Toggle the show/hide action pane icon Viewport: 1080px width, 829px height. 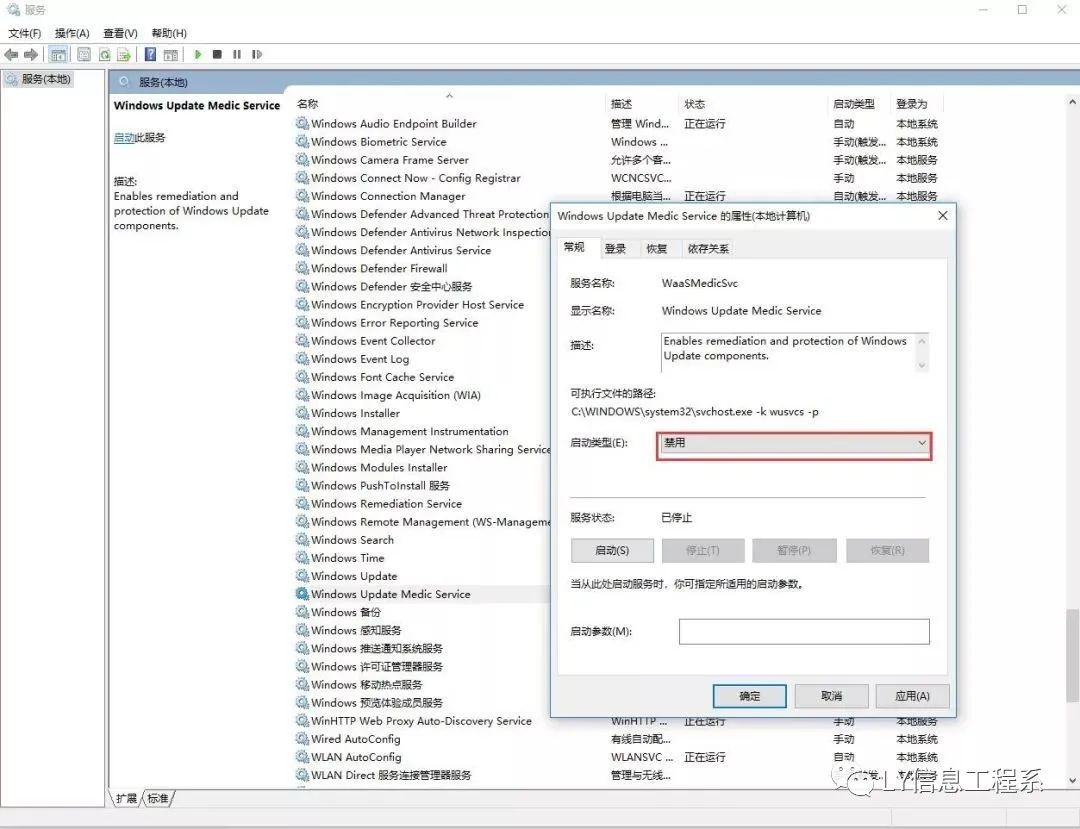tap(171, 54)
